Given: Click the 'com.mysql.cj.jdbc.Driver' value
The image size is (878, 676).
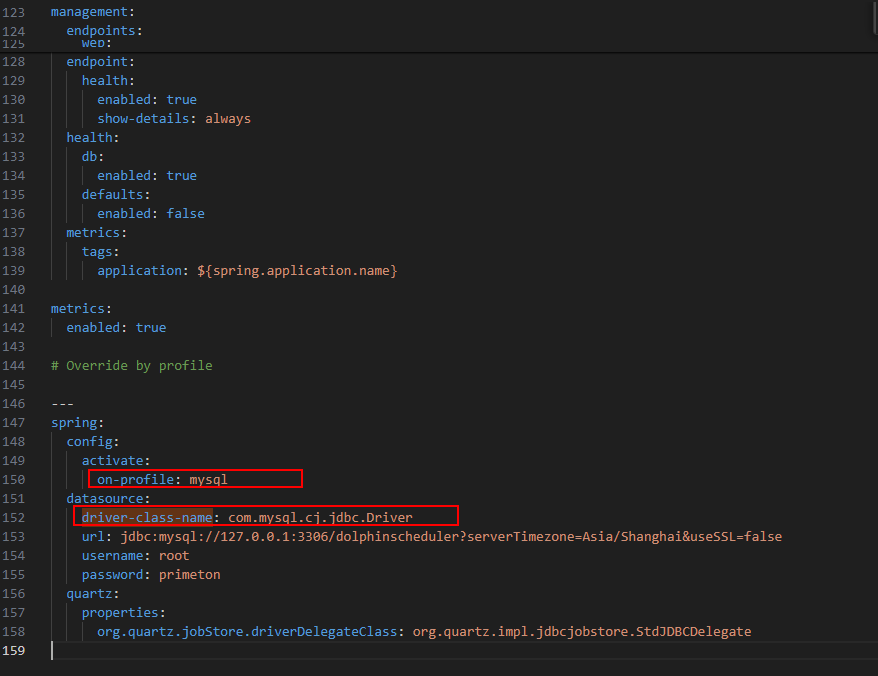Looking at the screenshot, I should click(320, 518).
